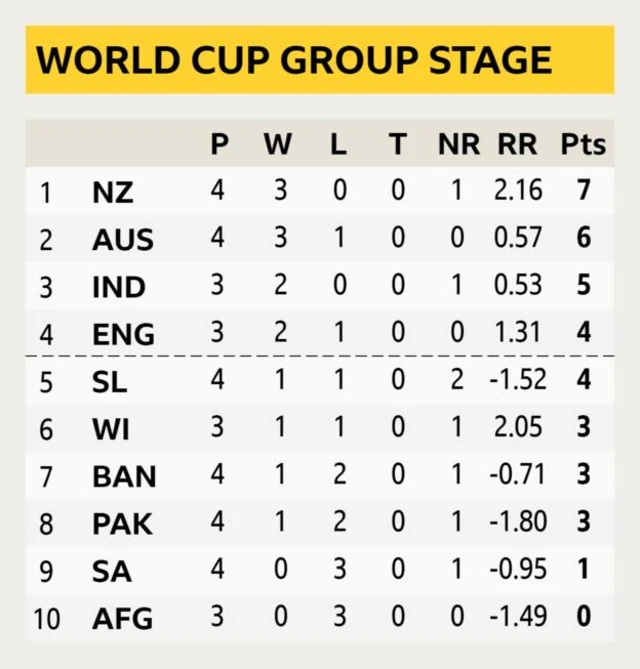Select the SL team name

click(x=109, y=383)
